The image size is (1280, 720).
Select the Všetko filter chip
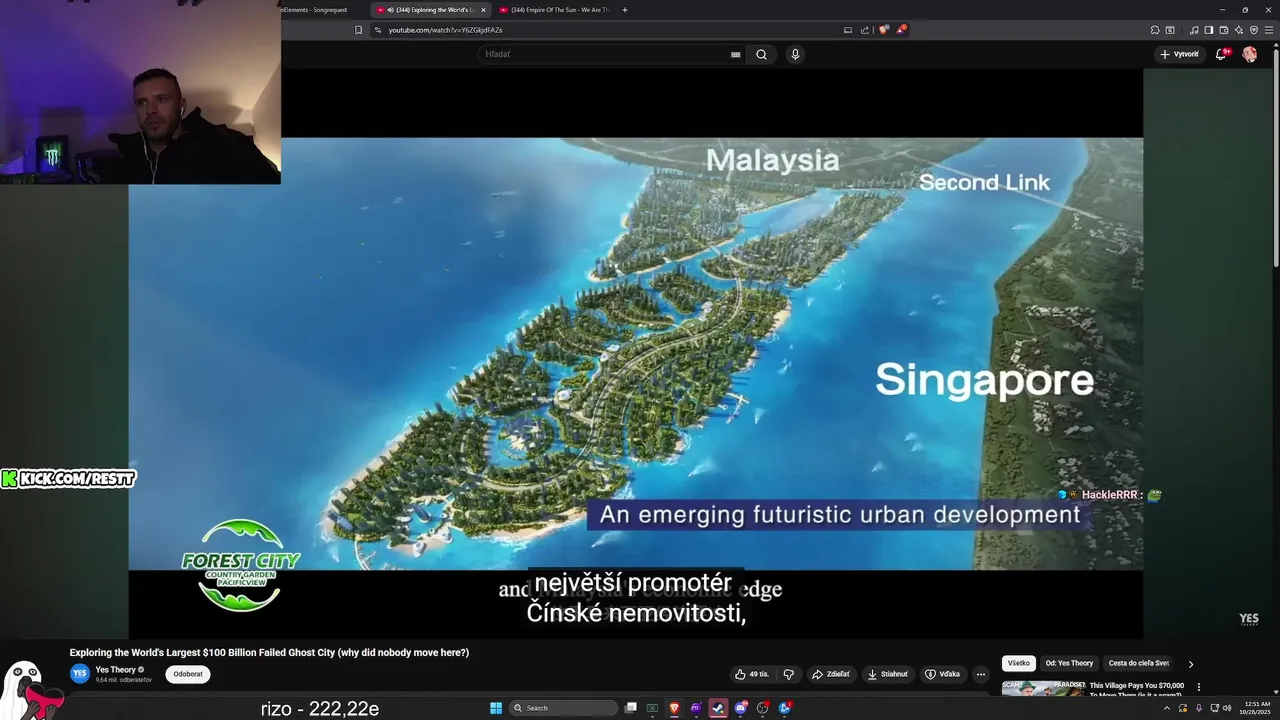coord(1019,663)
